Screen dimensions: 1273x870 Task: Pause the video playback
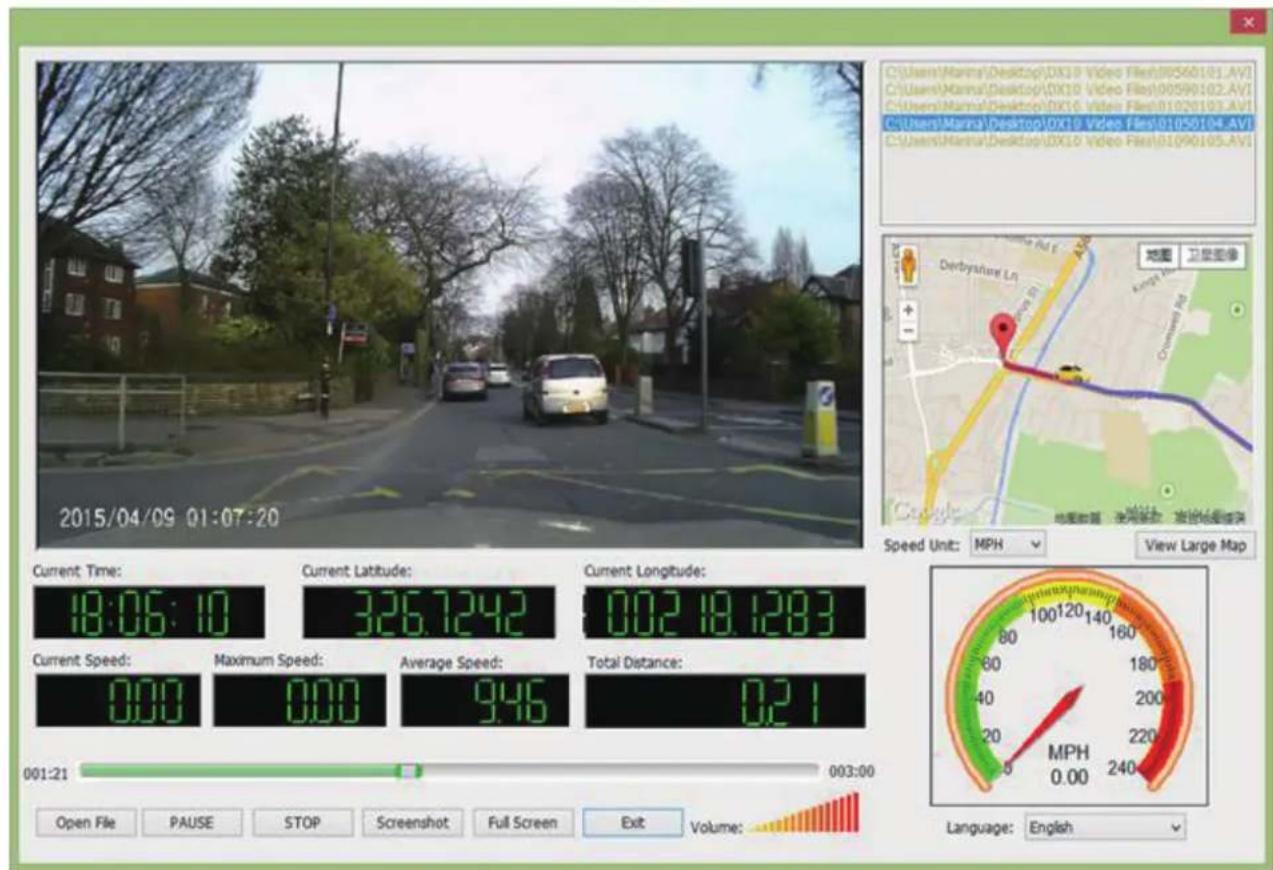192,823
